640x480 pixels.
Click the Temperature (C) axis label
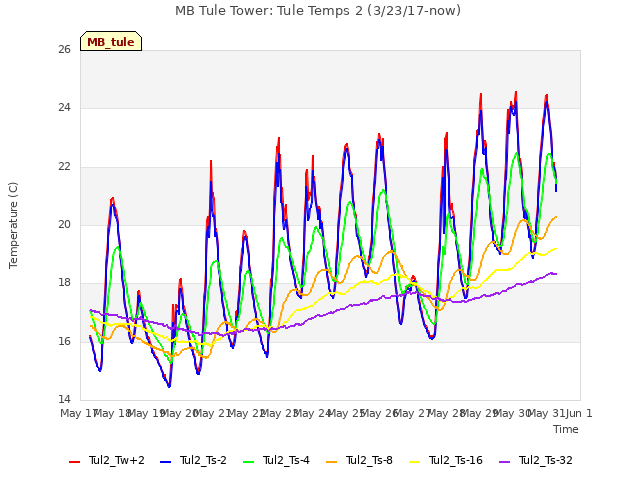coord(13,225)
